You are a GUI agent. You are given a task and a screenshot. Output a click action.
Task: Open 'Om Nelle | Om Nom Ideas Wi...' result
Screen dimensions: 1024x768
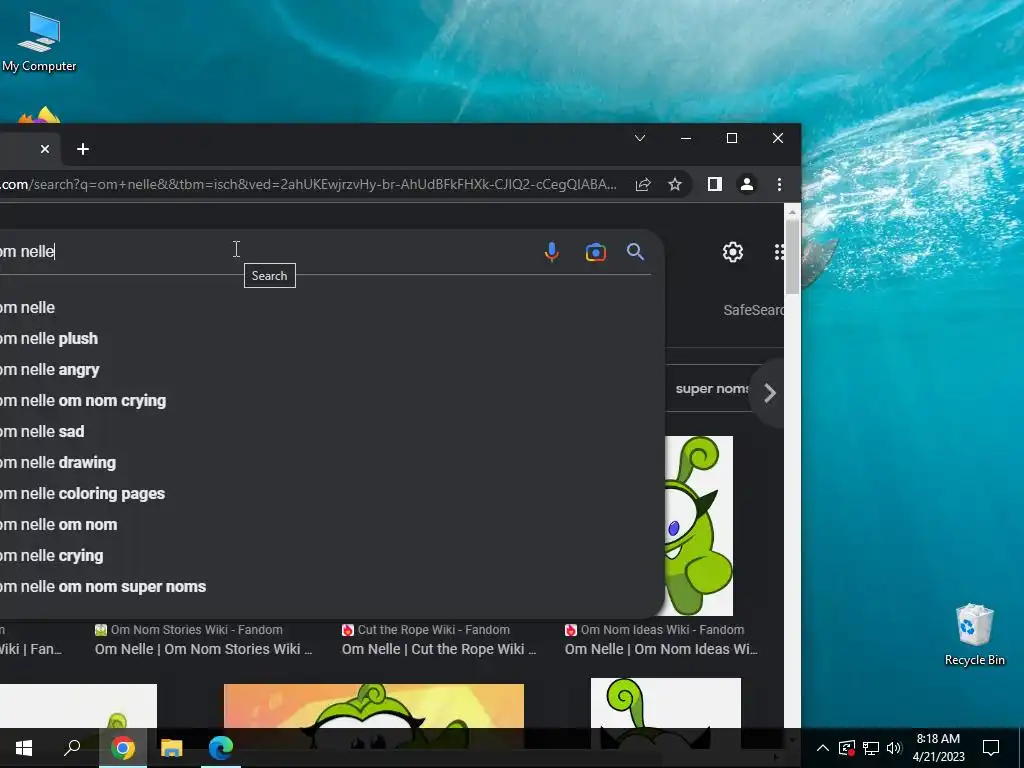661,649
